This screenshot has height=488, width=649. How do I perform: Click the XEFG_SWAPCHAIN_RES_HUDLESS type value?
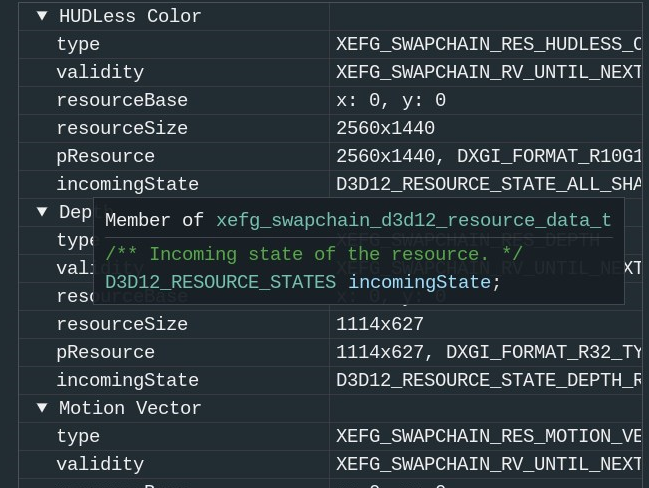[488, 44]
